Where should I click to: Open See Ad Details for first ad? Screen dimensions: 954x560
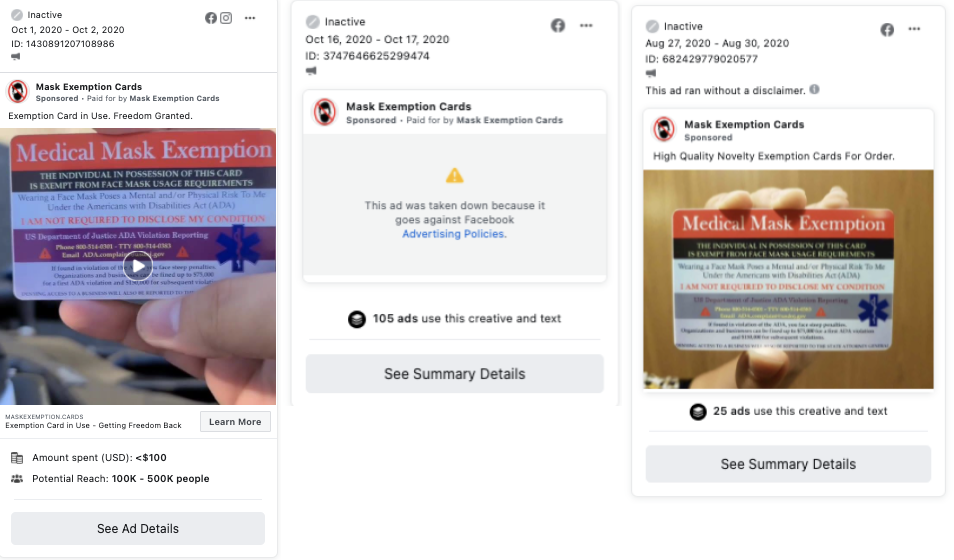[138, 528]
